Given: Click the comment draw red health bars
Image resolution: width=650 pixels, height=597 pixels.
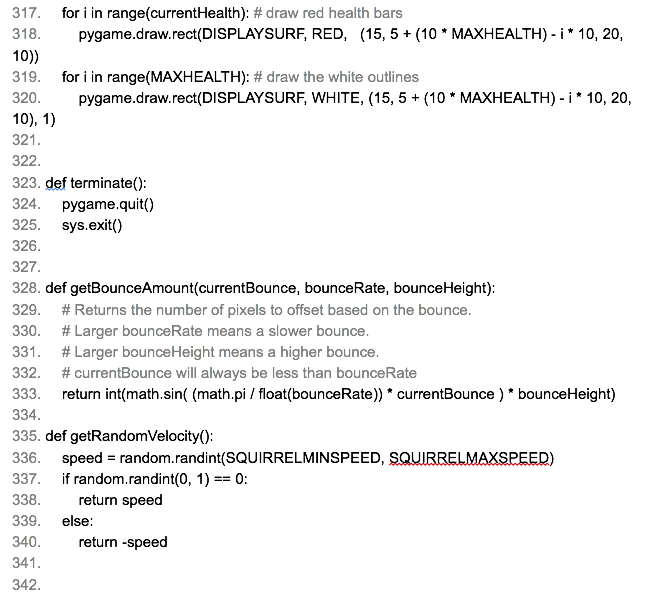Looking at the screenshot, I should [328, 13].
